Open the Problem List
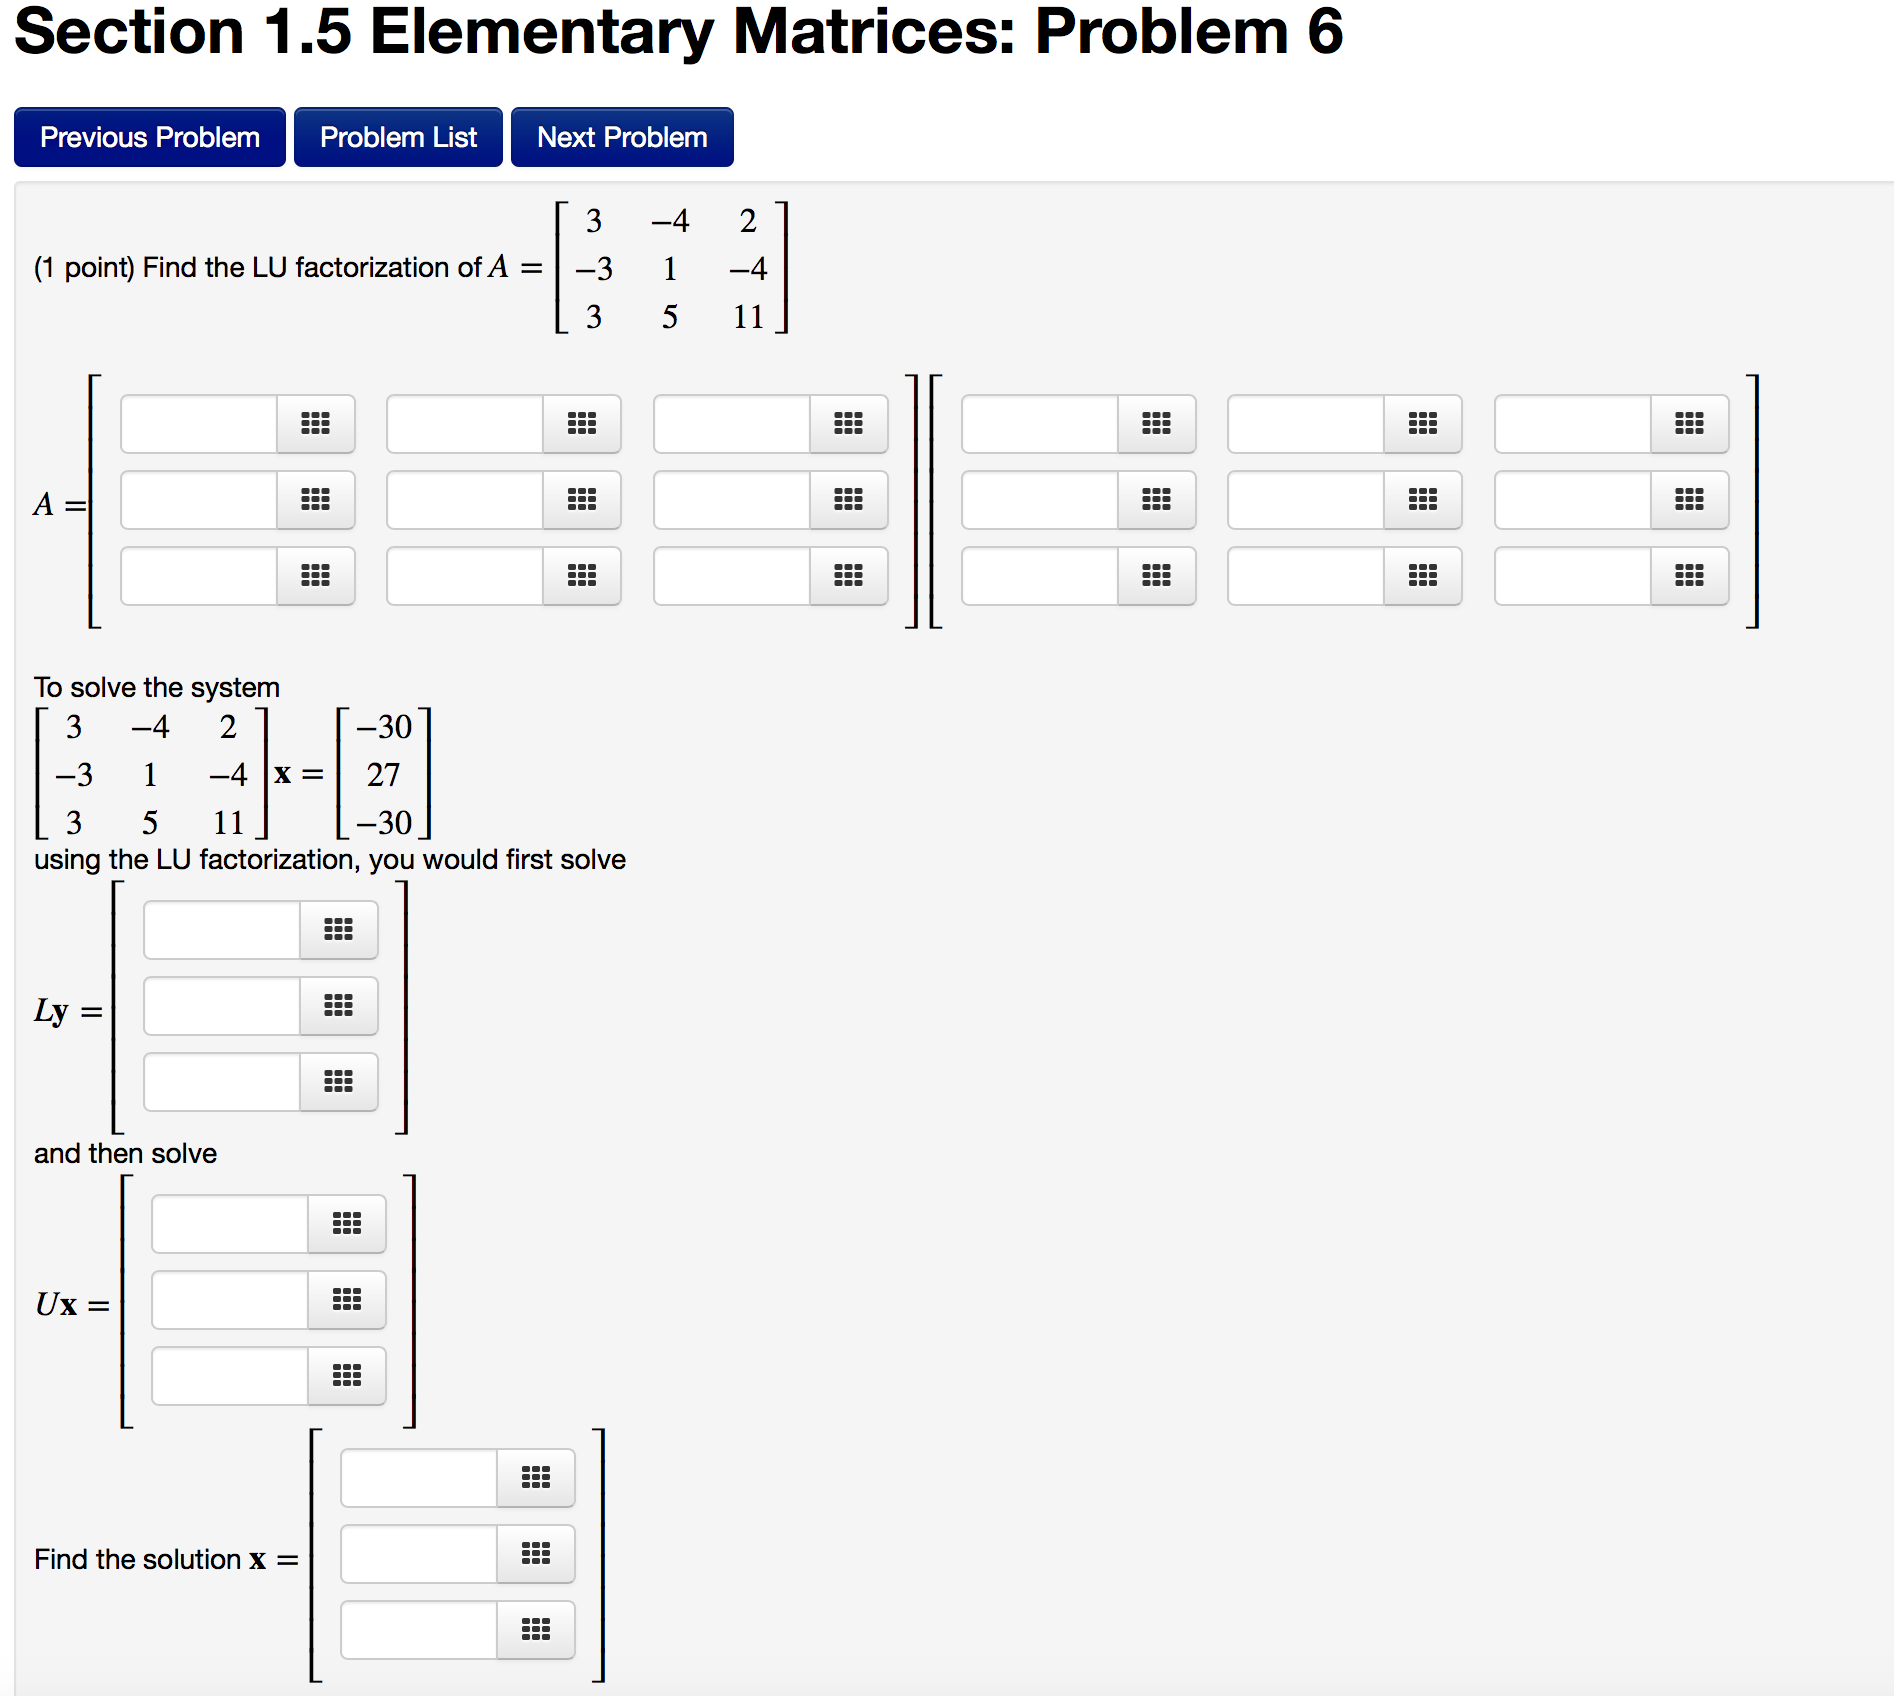Screen dimensions: 1894x1696 [397, 136]
